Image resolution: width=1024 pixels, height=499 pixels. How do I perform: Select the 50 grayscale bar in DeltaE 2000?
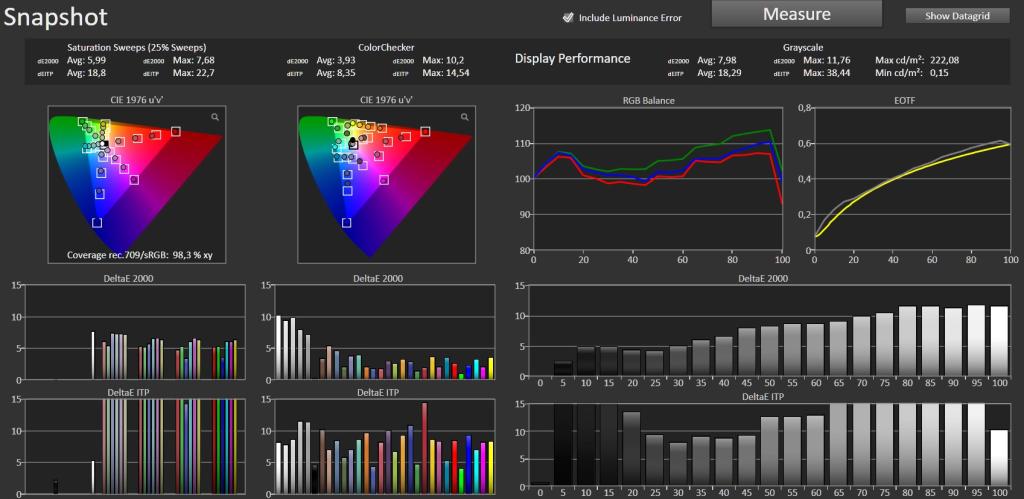point(769,351)
